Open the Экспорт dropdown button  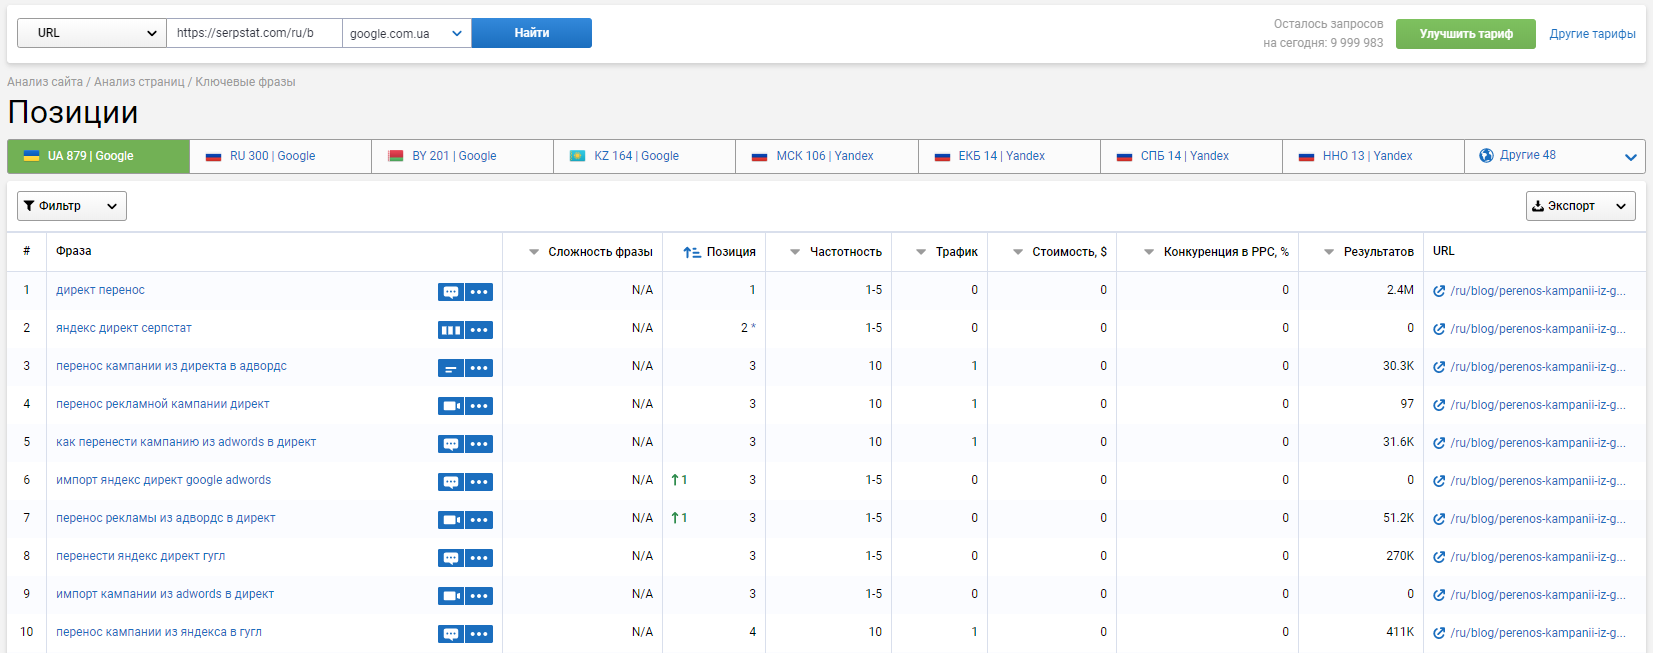(1581, 206)
